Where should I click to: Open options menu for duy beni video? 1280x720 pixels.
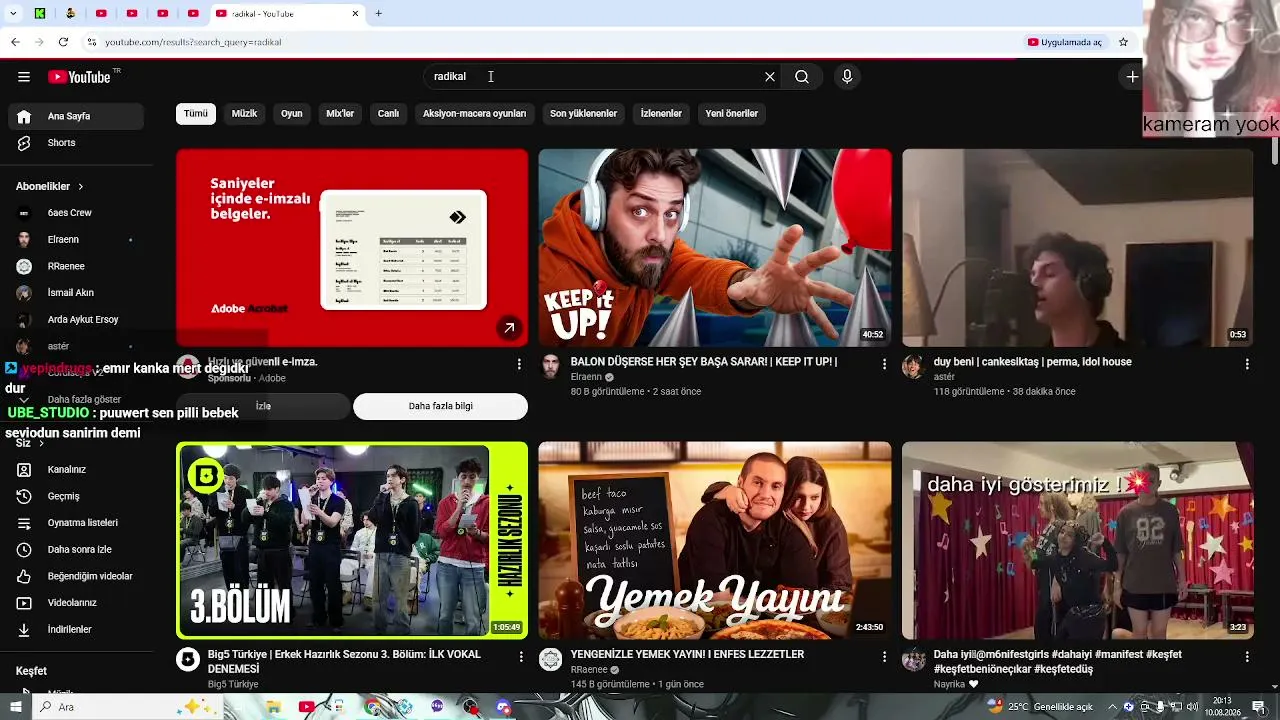pos(1247,365)
